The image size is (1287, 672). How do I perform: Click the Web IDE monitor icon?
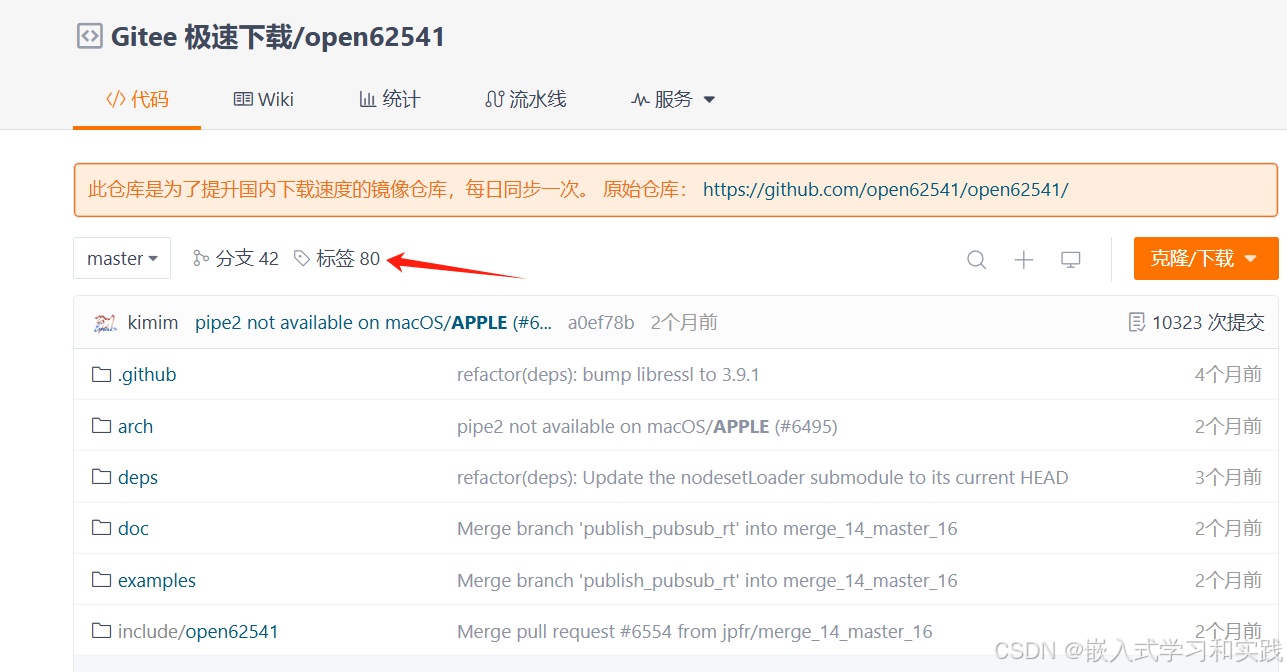(x=1070, y=259)
